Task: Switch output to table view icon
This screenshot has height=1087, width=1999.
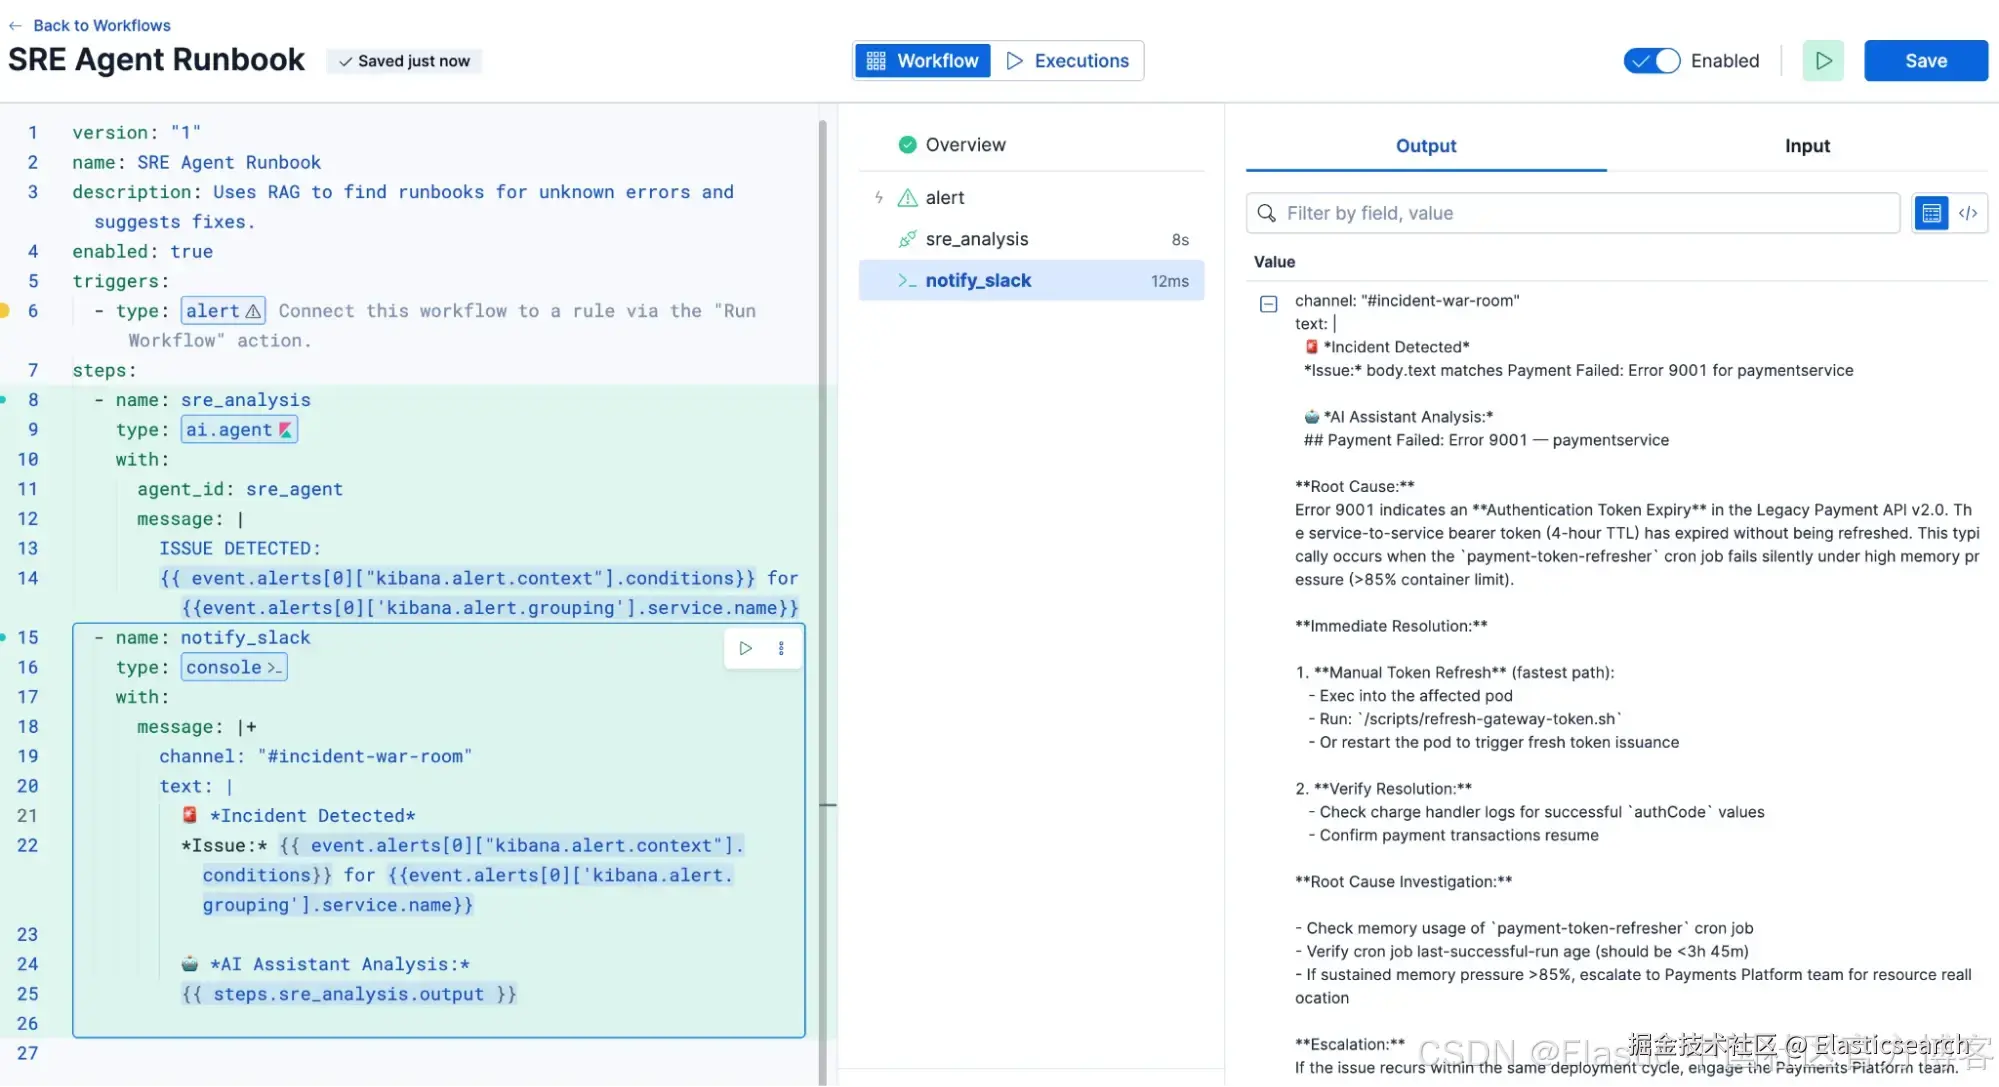Action: (x=1931, y=213)
